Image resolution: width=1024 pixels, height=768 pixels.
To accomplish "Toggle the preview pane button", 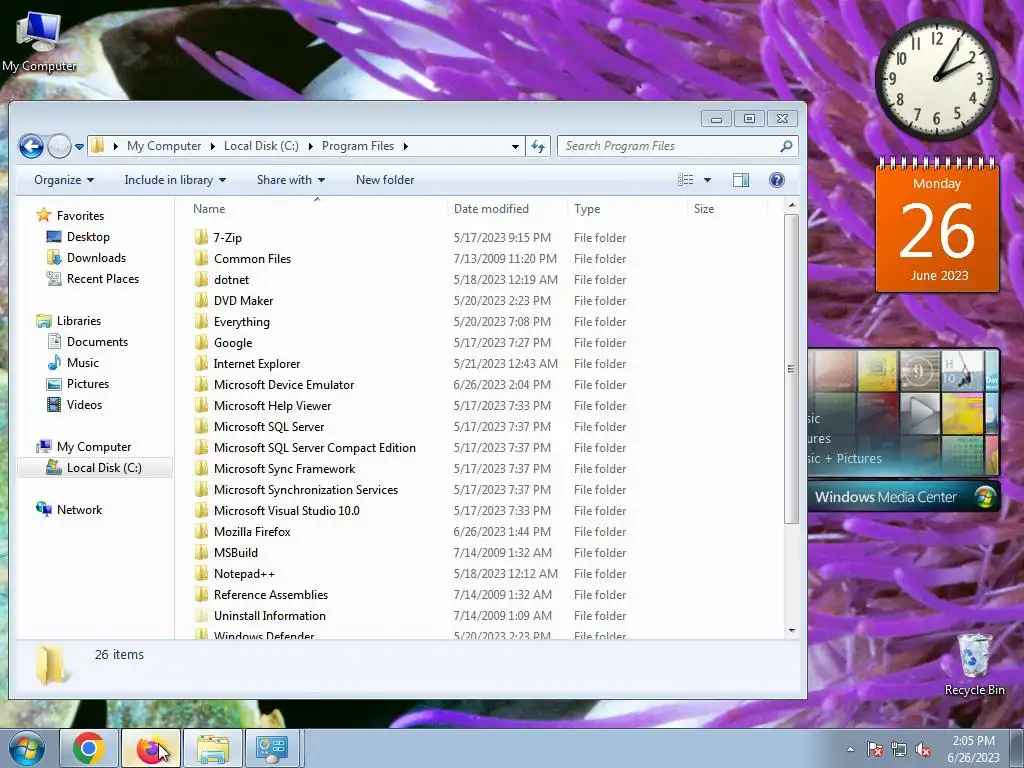I will pos(741,180).
